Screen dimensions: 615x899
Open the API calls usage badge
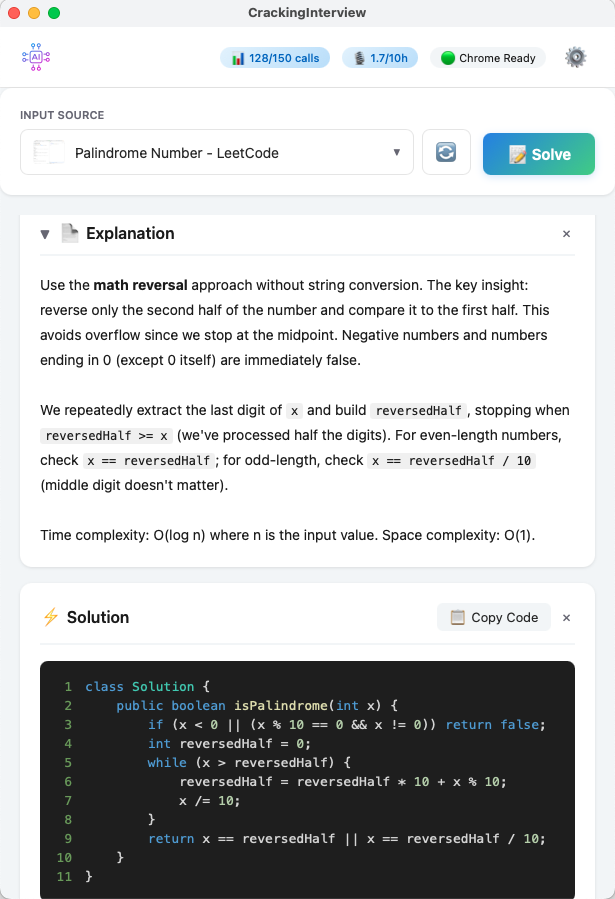click(x=275, y=58)
